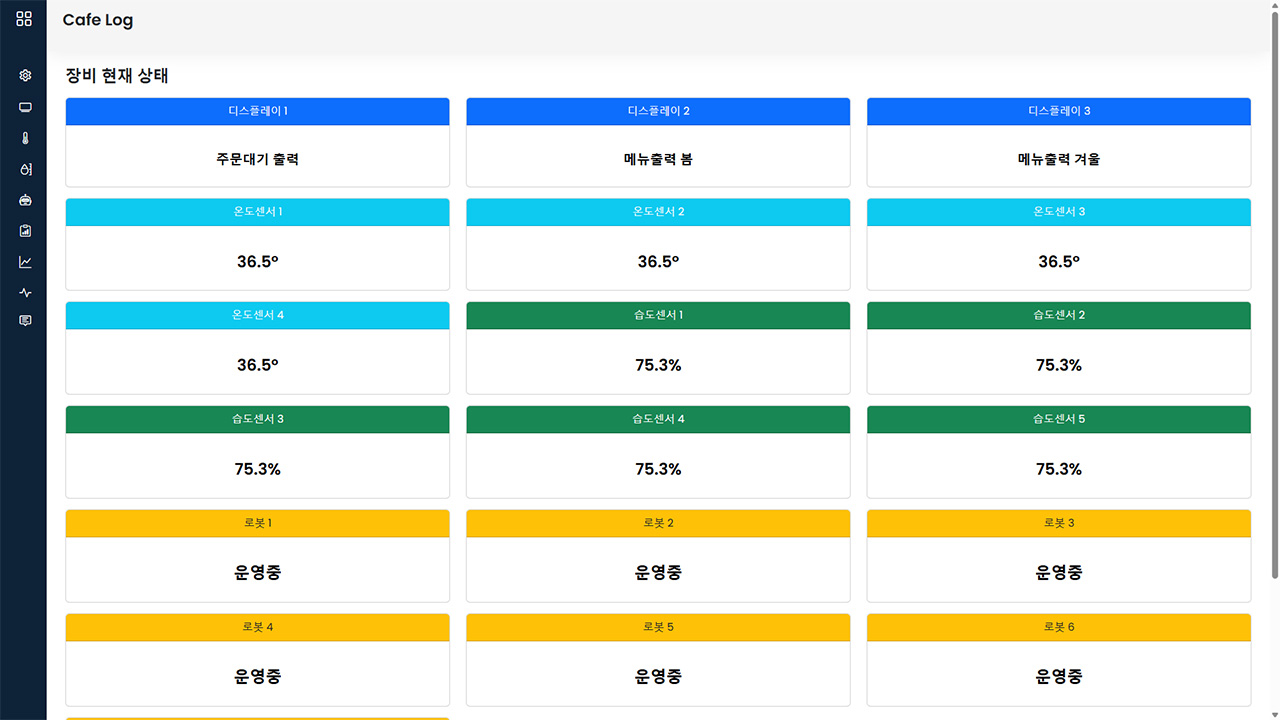Open the line chart icon
Image resolution: width=1280 pixels, height=720 pixels.
[25, 262]
